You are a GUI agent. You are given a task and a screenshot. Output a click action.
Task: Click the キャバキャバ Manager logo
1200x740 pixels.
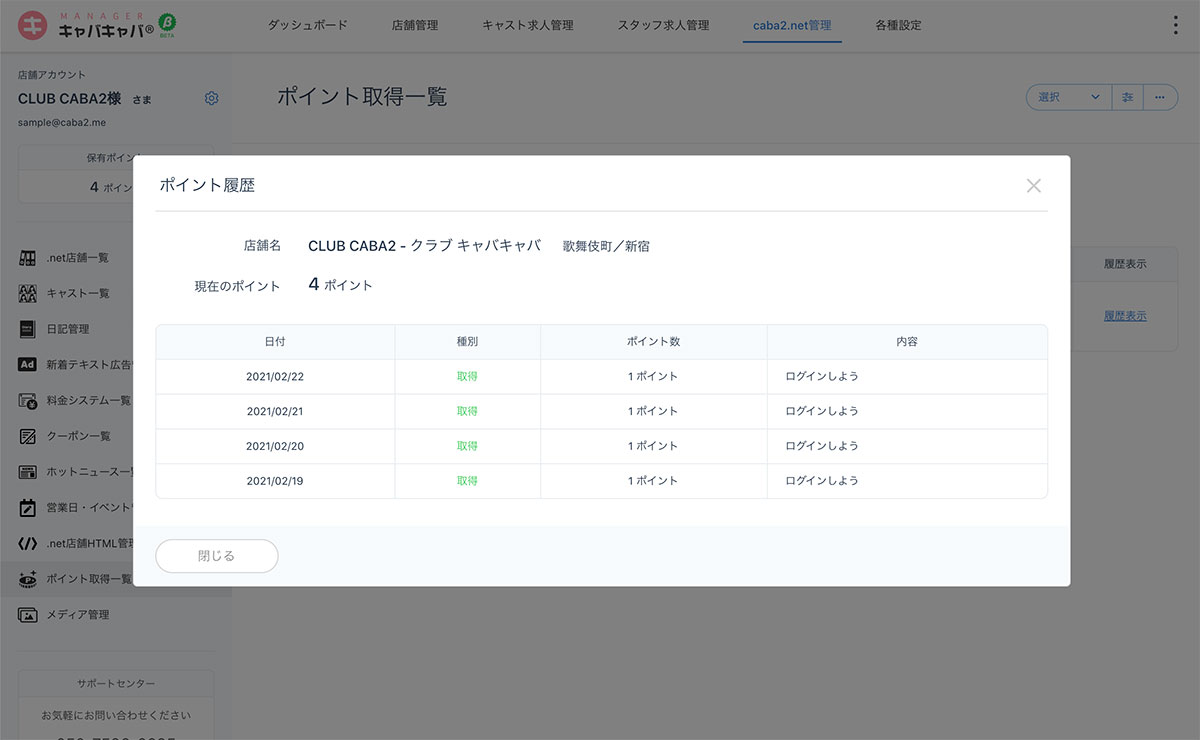pos(97,26)
